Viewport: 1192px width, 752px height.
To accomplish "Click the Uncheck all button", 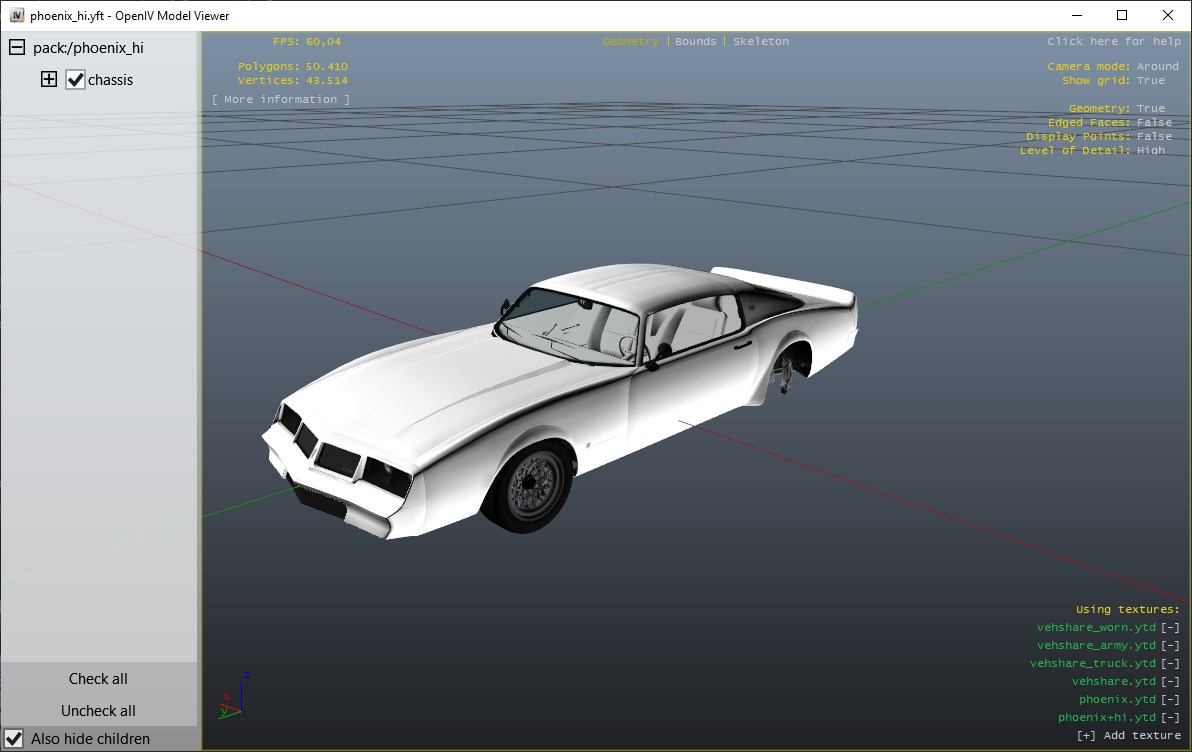I will (x=98, y=710).
